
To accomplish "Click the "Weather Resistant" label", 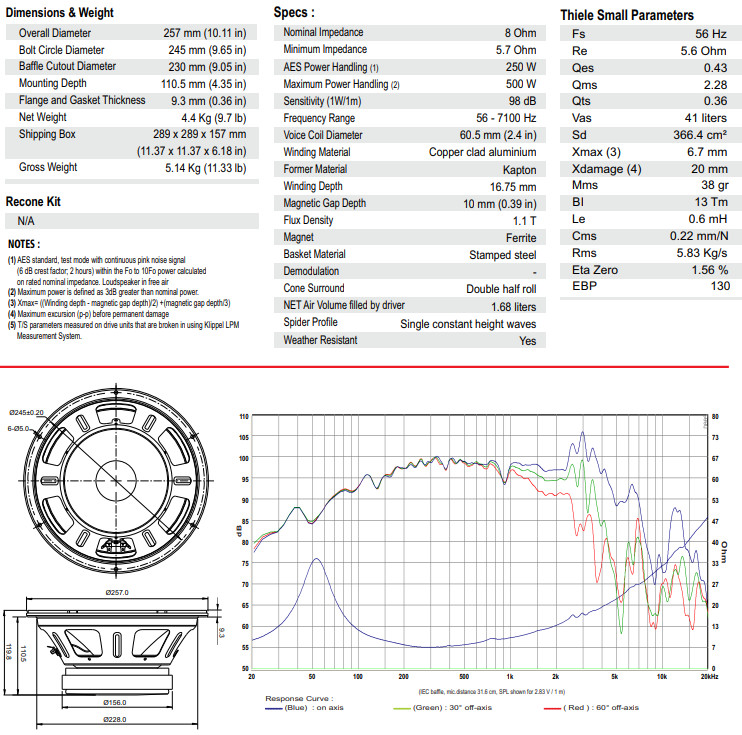I will point(320,340).
